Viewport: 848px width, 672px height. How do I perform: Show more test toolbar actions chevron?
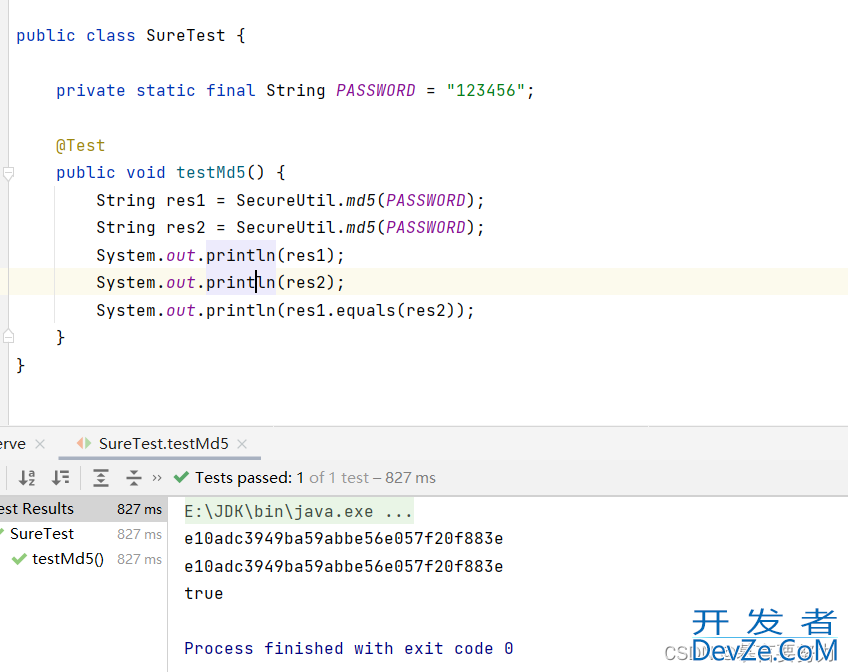point(157,478)
